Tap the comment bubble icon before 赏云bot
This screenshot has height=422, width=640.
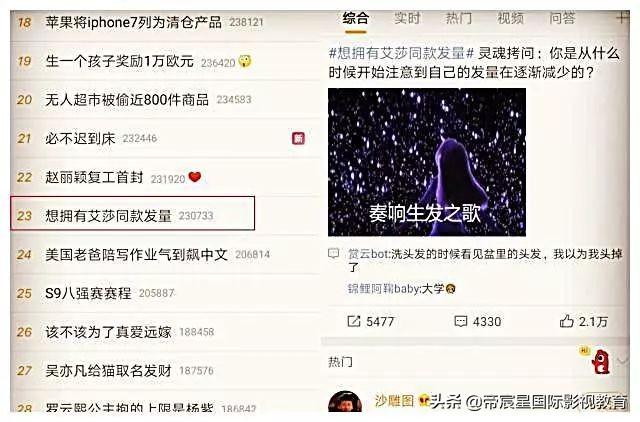point(333,253)
